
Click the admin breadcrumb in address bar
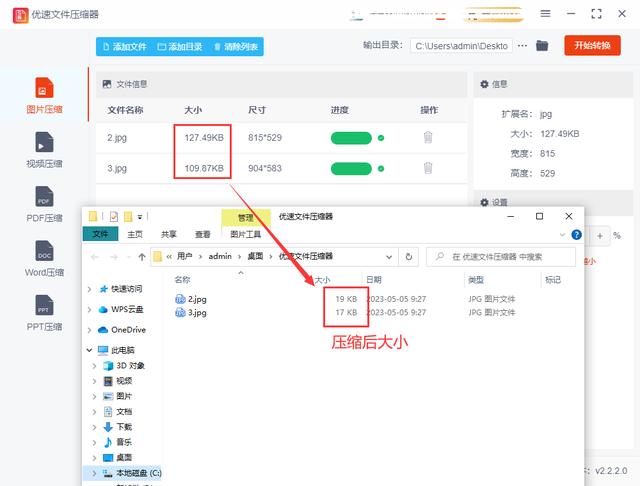click(x=220, y=256)
